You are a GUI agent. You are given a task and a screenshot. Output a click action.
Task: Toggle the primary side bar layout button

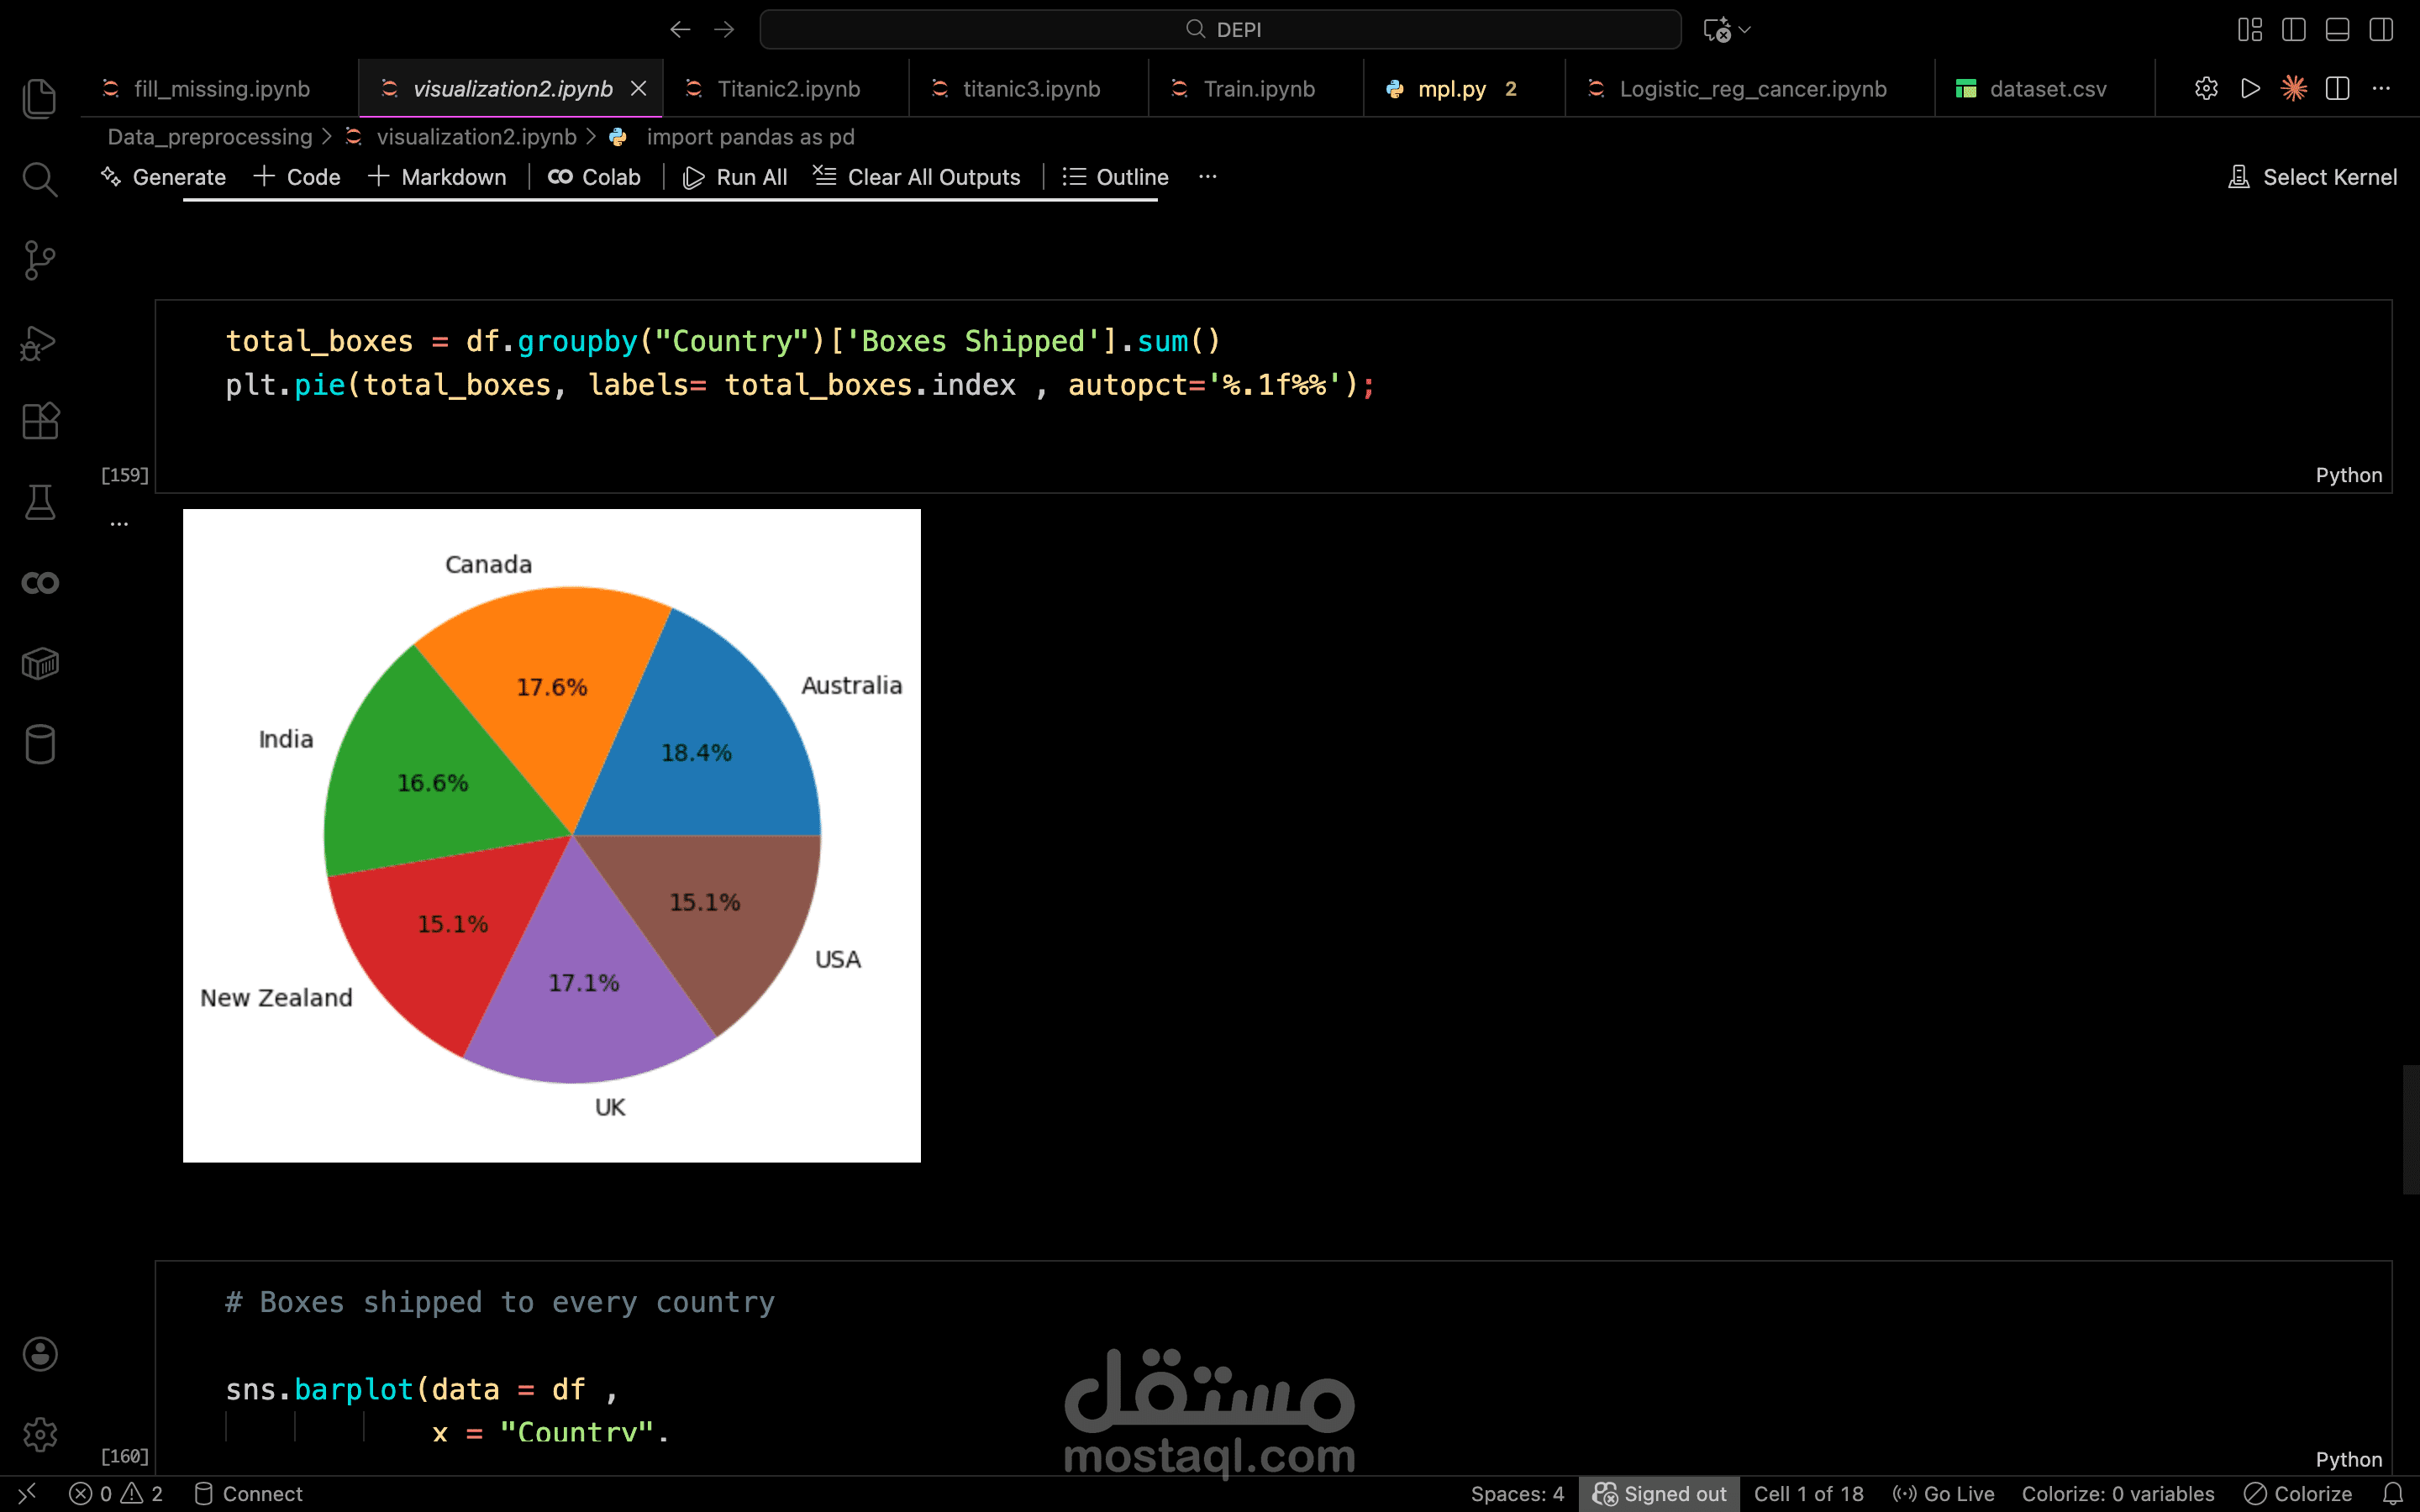2294,30
